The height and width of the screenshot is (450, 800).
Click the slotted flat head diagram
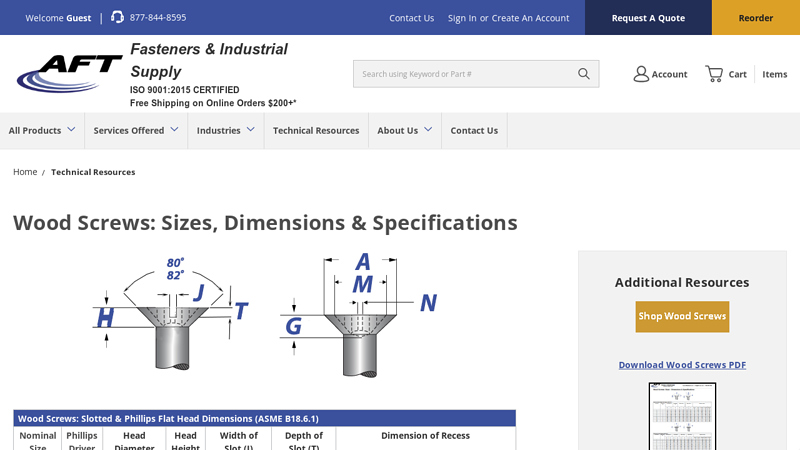pos(171,313)
